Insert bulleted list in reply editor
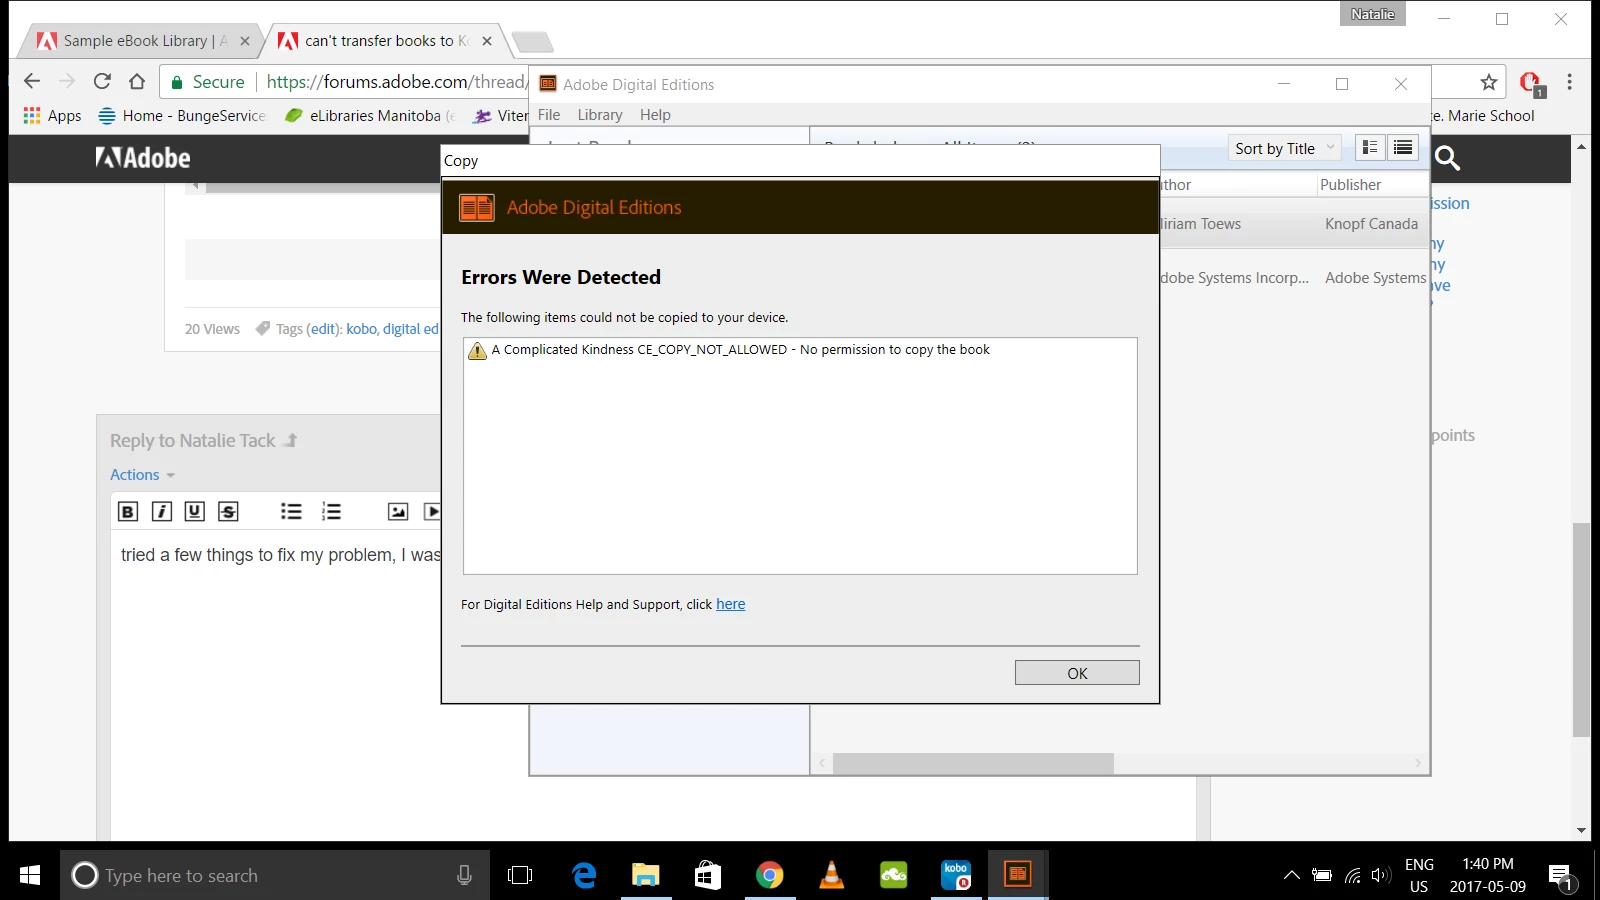The width and height of the screenshot is (1600, 900). 291,512
